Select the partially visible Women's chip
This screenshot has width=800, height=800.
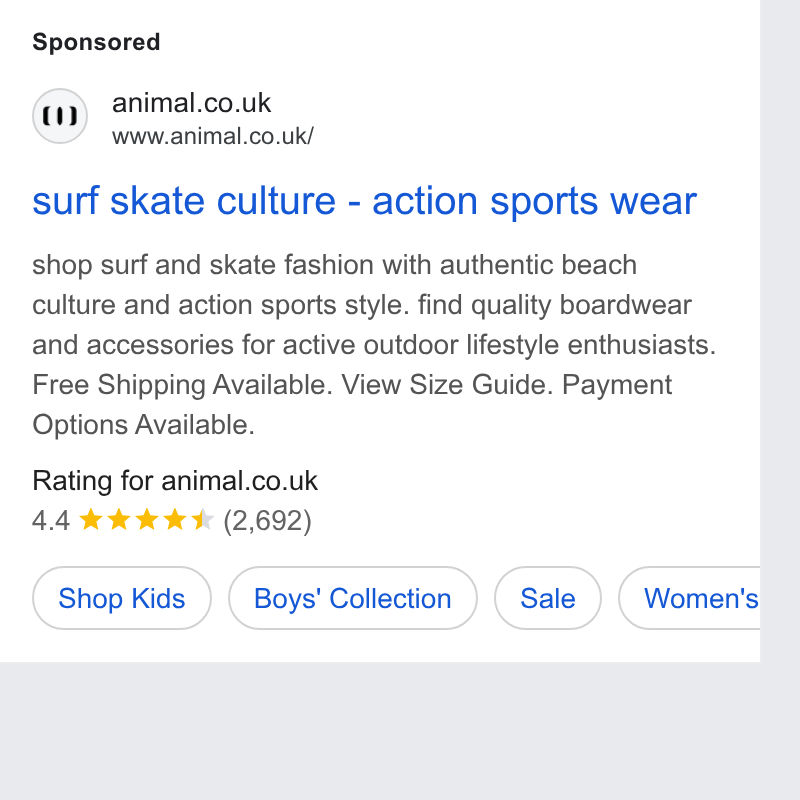click(689, 598)
